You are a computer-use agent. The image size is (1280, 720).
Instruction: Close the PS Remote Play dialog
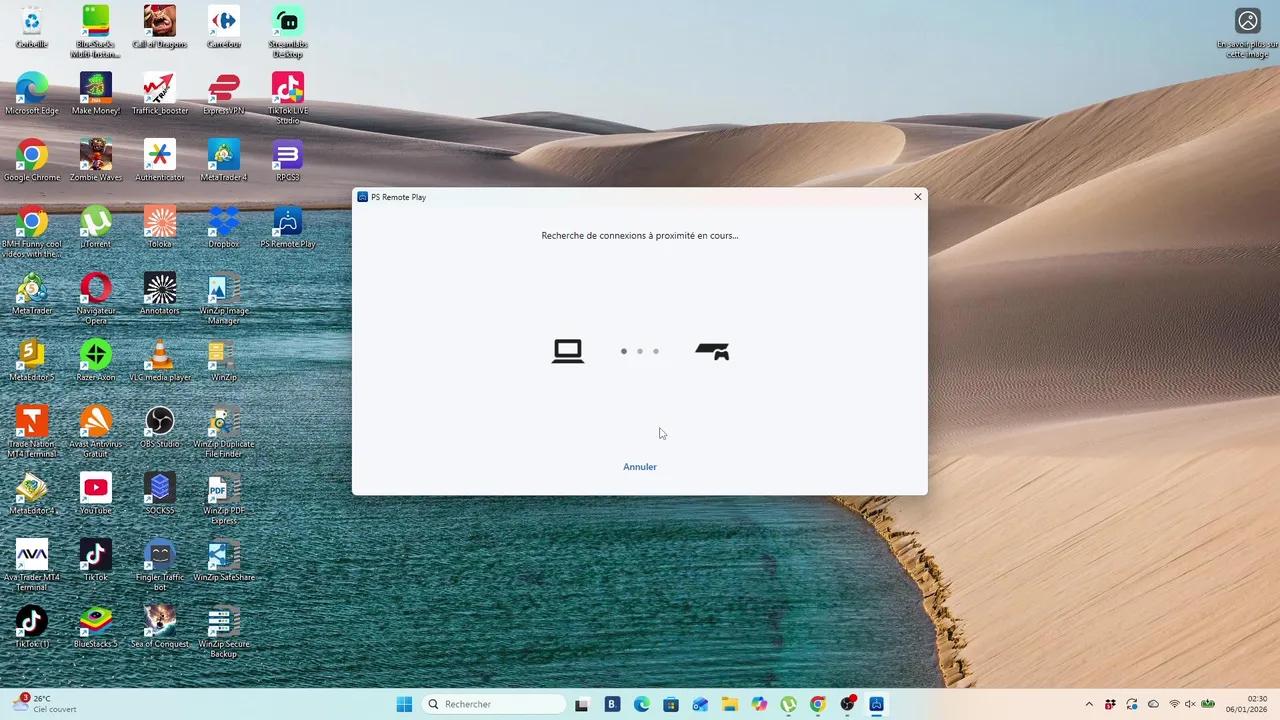[917, 197]
